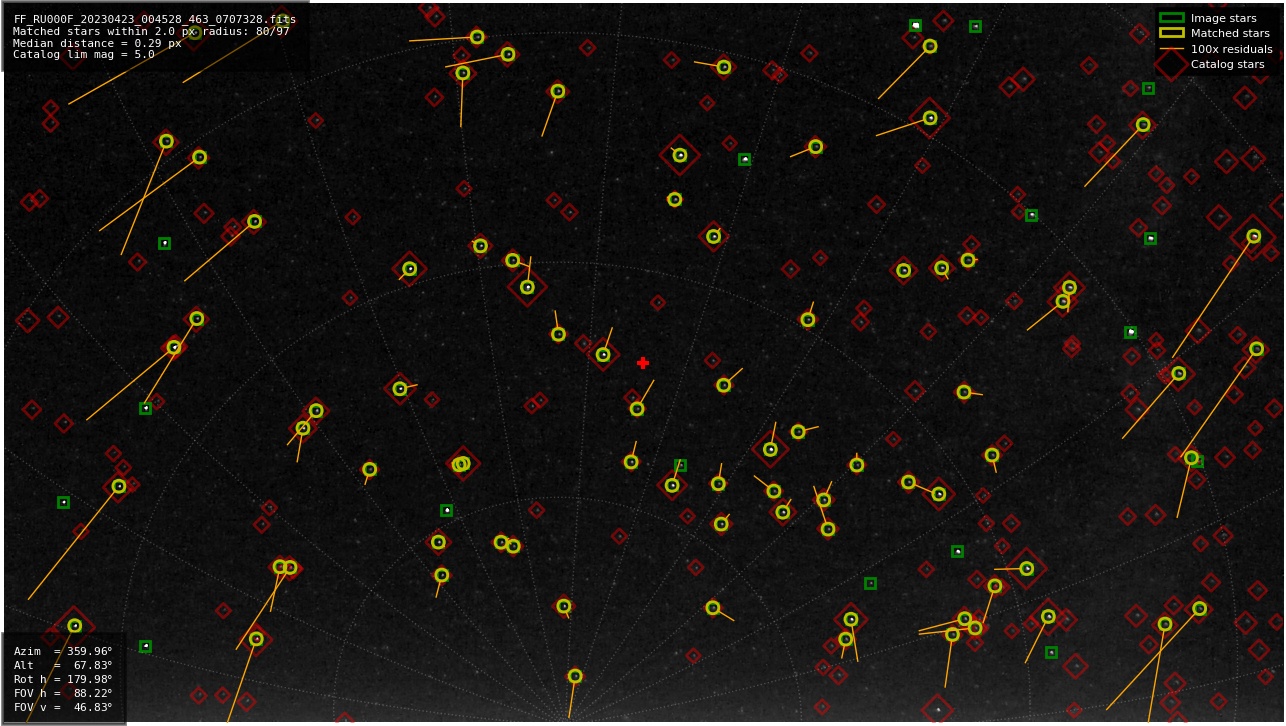The image size is (1286, 726).
Task: Click the 'FOV v = 46.83°' value
Action: pyautogui.click(x=63, y=707)
